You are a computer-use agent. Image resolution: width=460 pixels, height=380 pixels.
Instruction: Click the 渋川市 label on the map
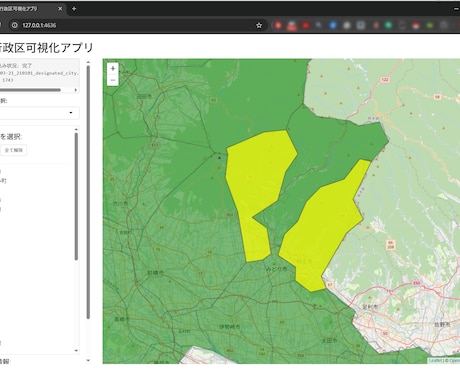click(x=120, y=203)
